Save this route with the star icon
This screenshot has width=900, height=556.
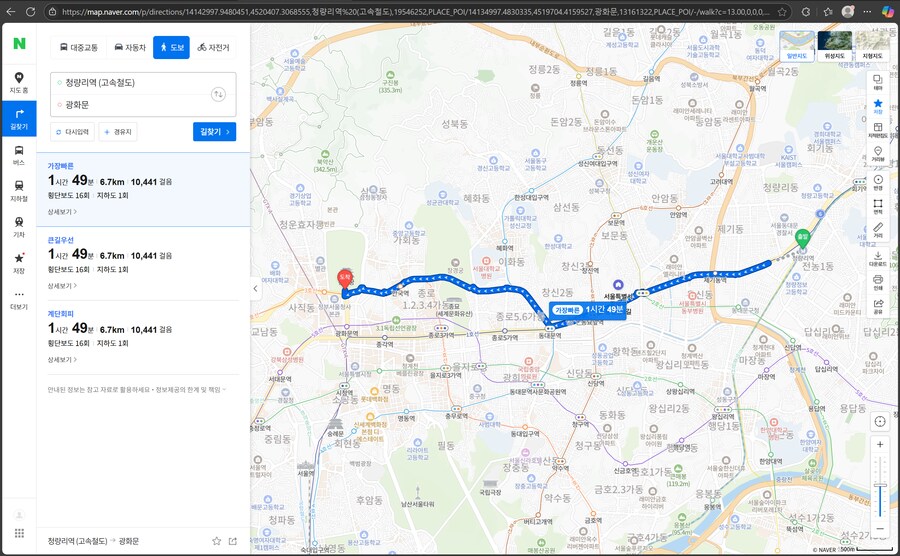(216, 541)
